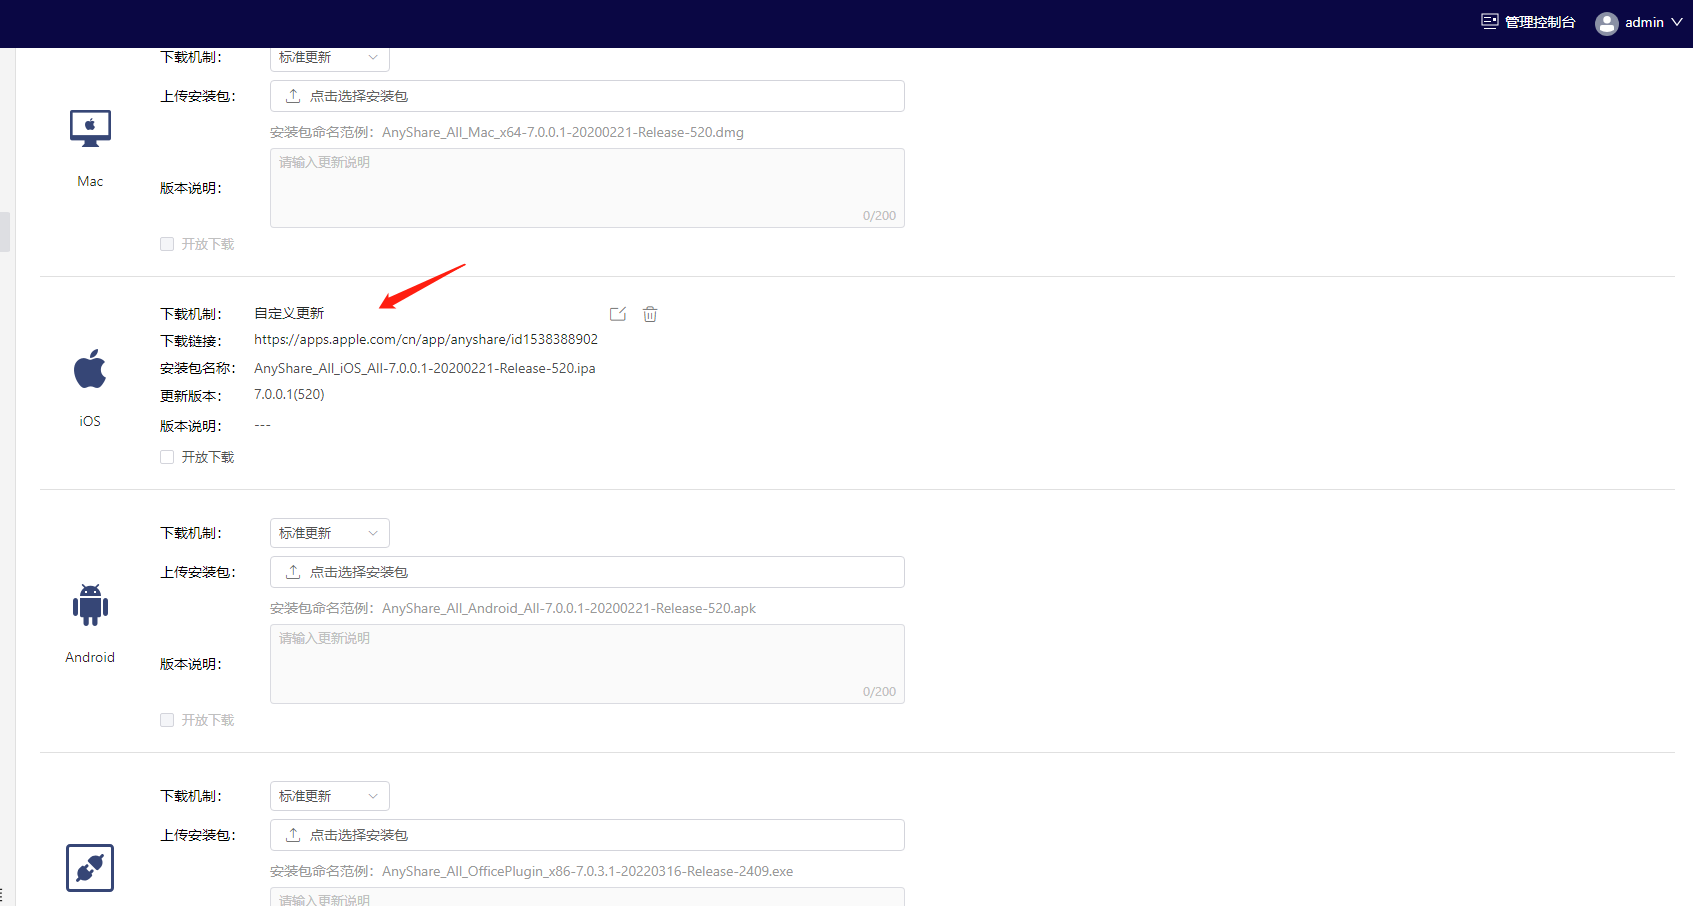Image resolution: width=1693 pixels, height=906 pixels.
Task: Expand the Mac download mechanism dropdown
Action: pos(329,58)
